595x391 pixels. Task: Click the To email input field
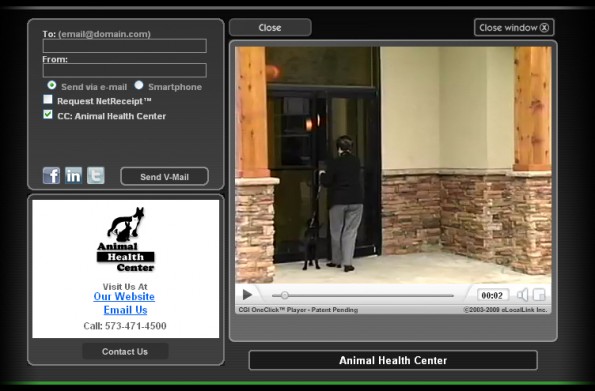[125, 46]
